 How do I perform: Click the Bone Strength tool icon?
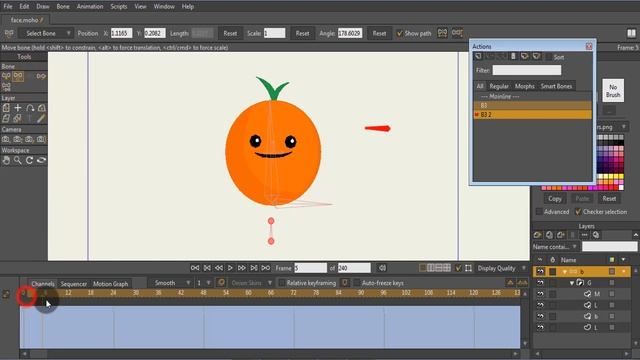coord(6,87)
